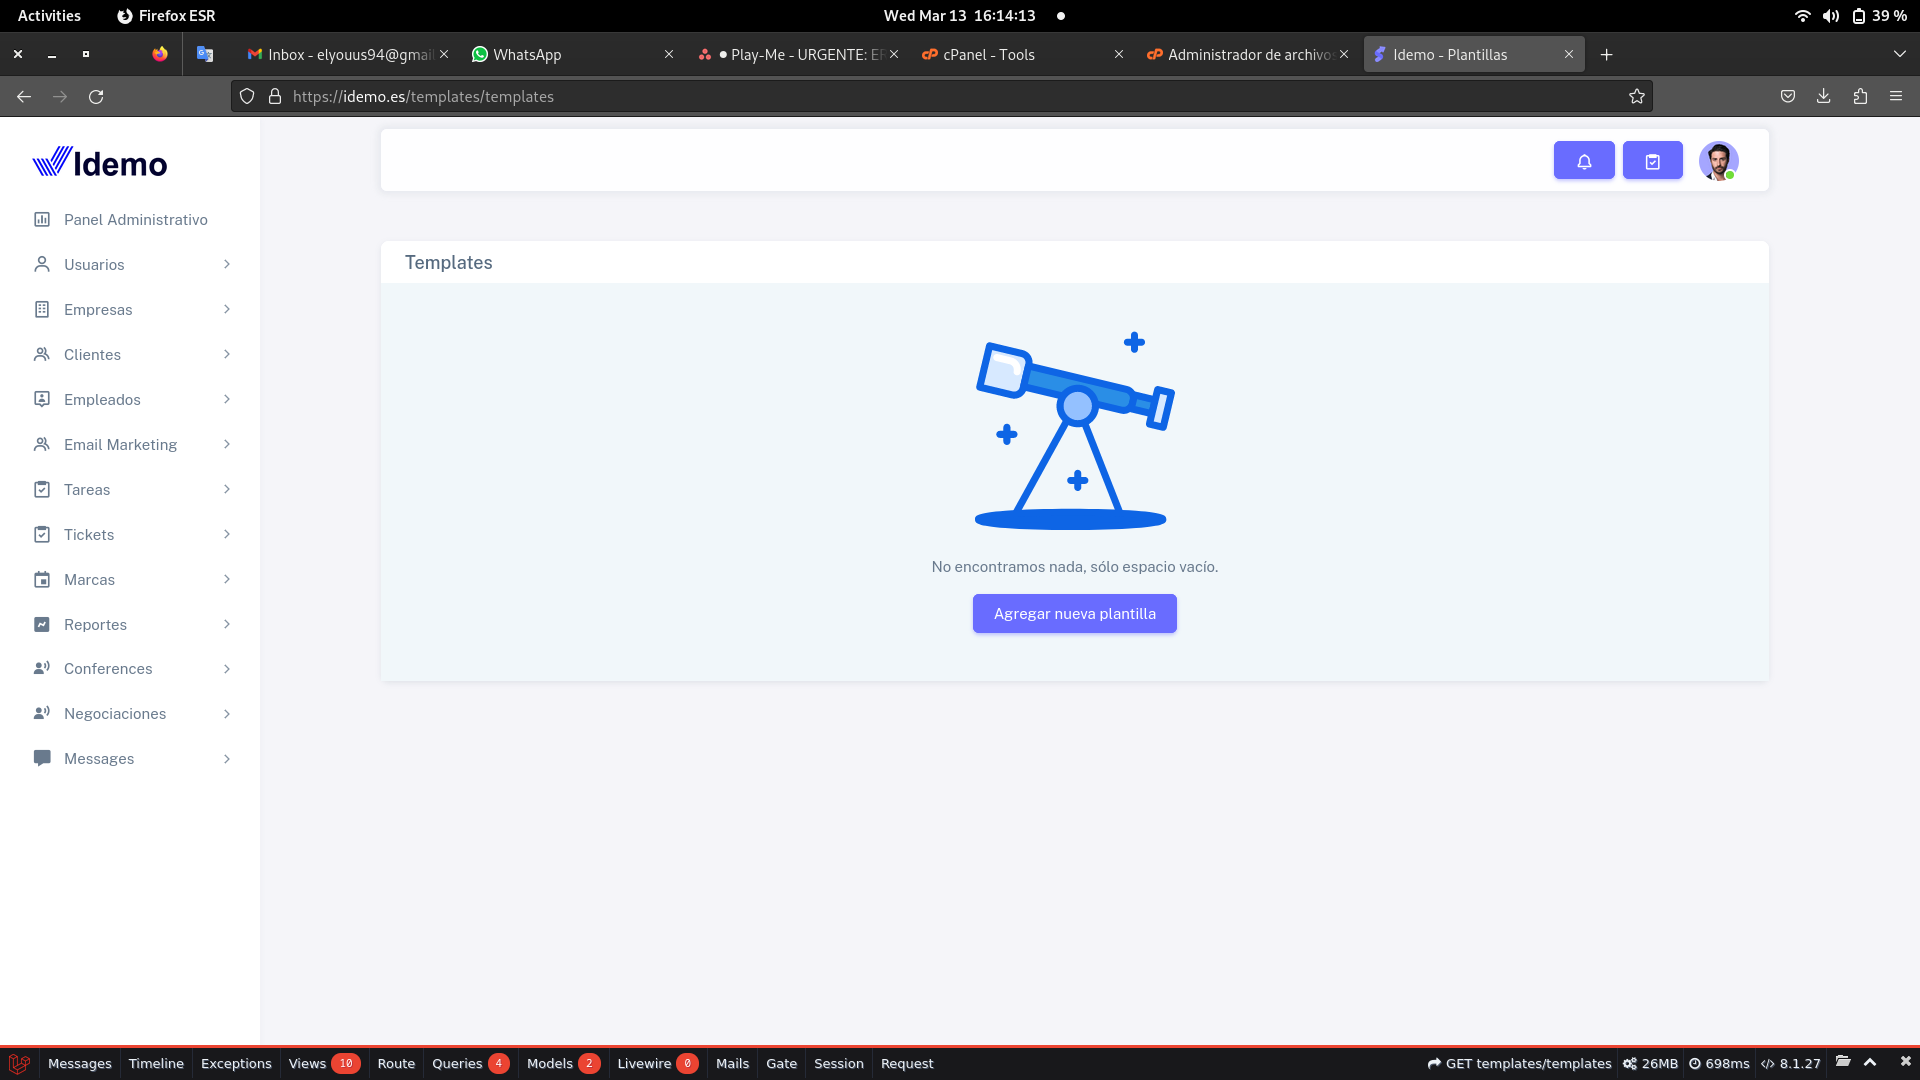Open the Exceptions debugbar tab
Image resolution: width=1920 pixels, height=1080 pixels.
coord(236,1064)
